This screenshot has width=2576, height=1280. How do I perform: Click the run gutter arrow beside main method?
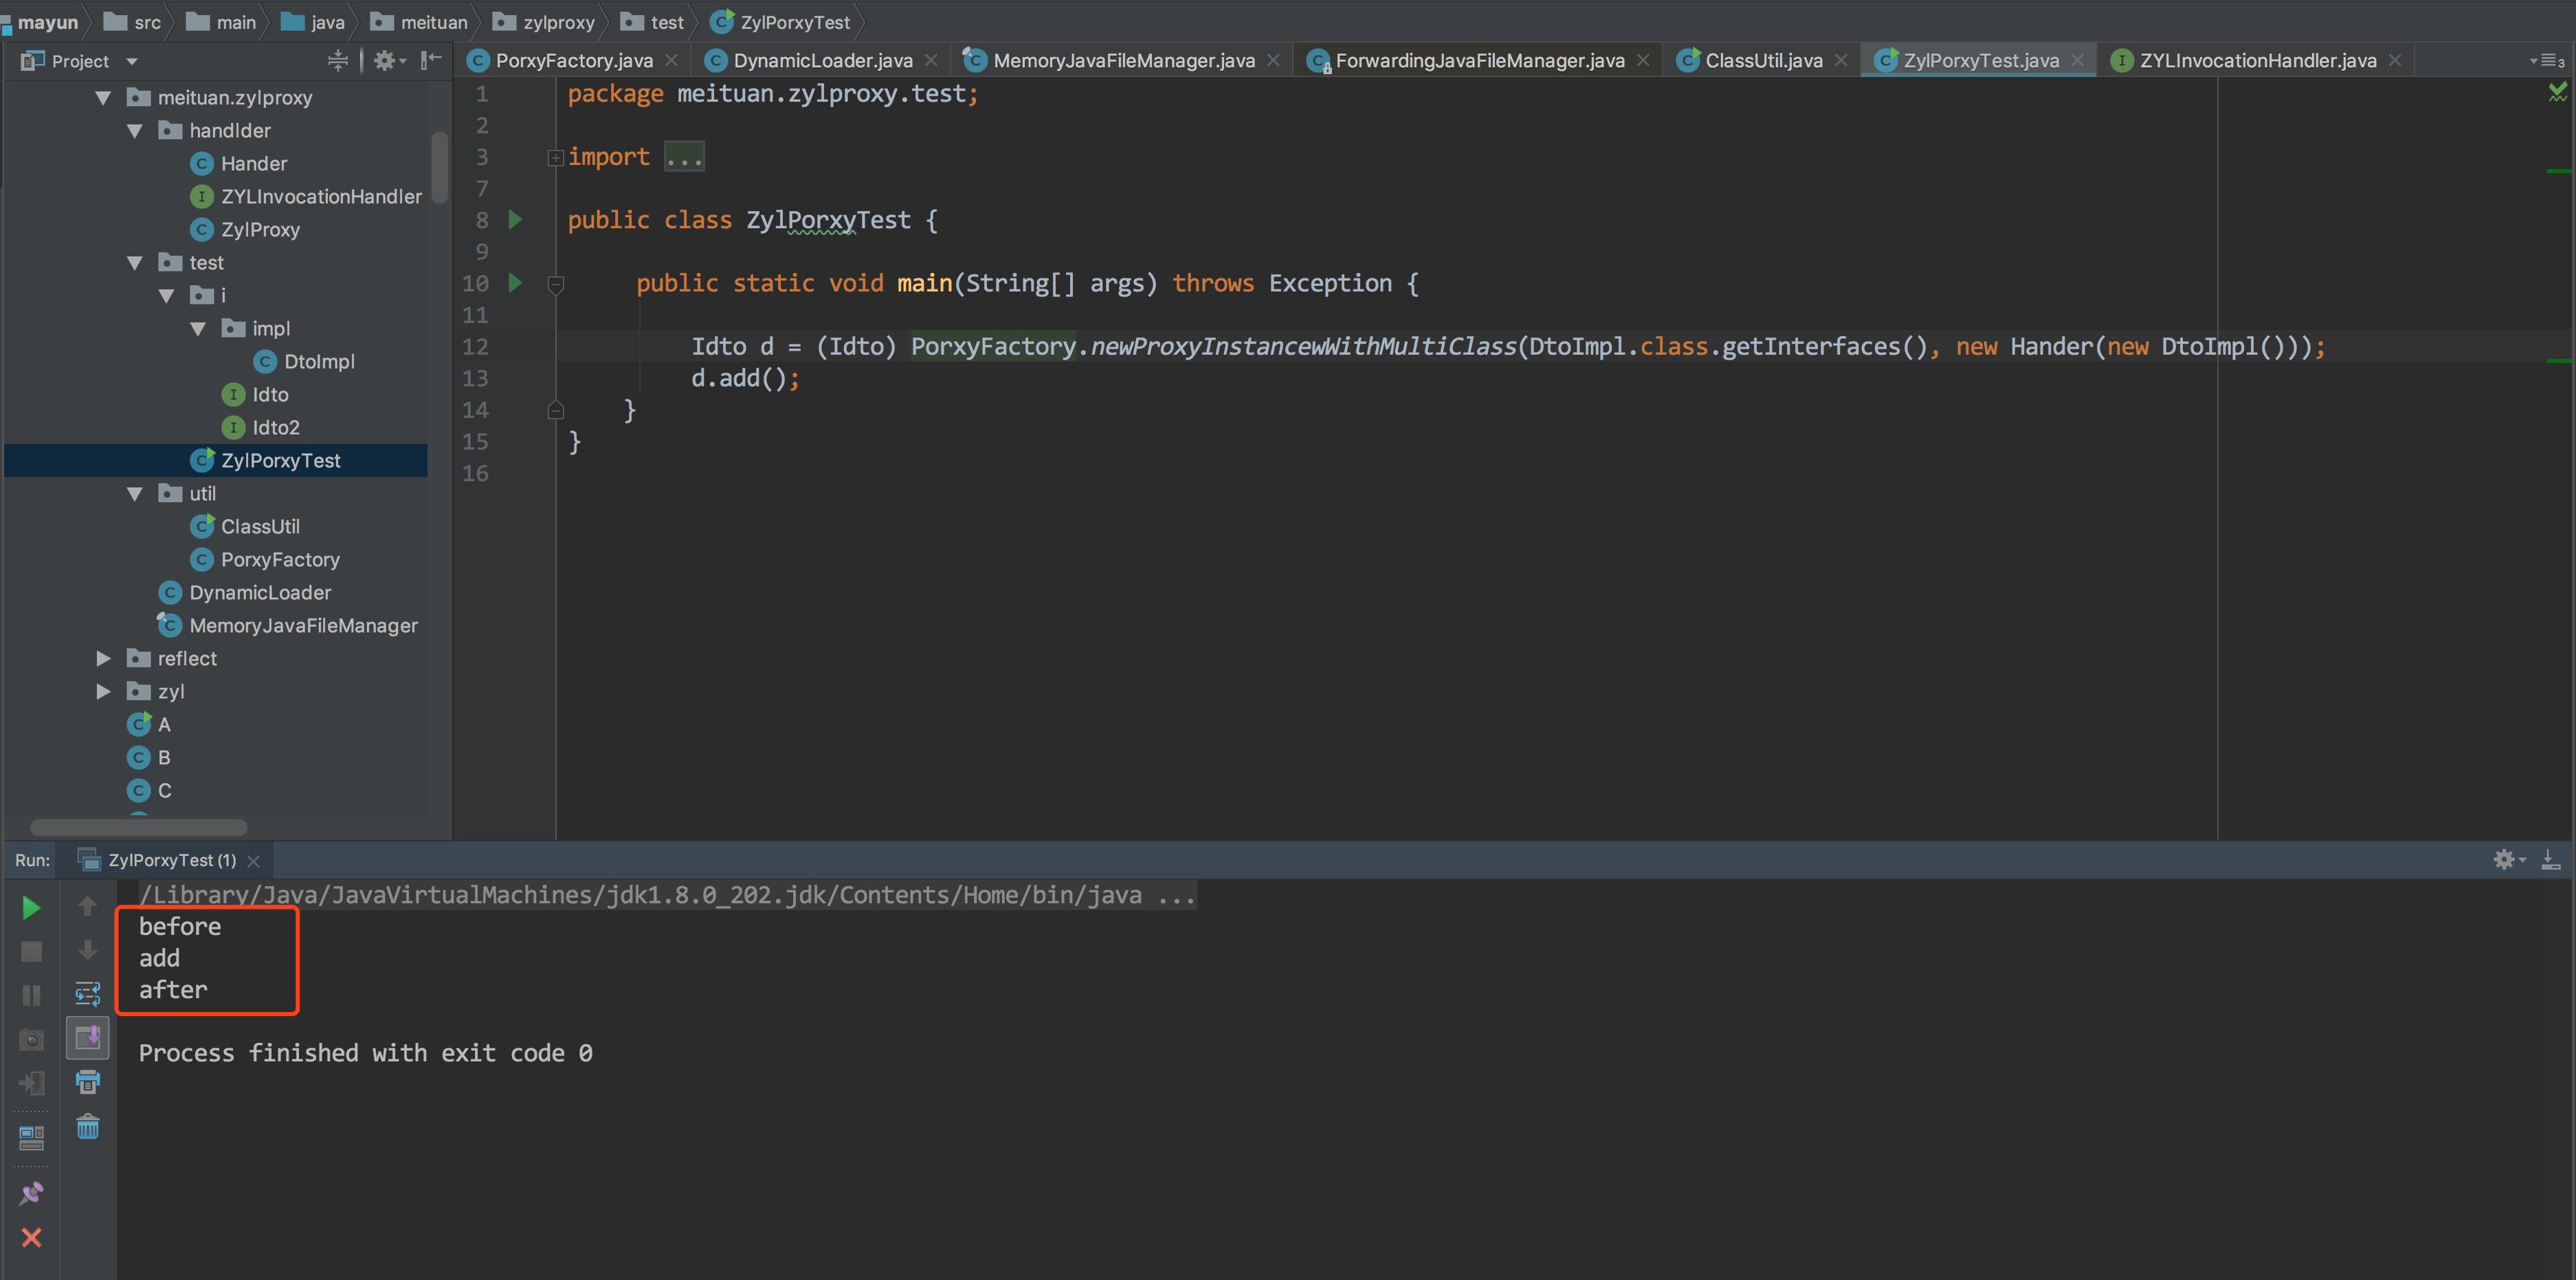coord(515,282)
